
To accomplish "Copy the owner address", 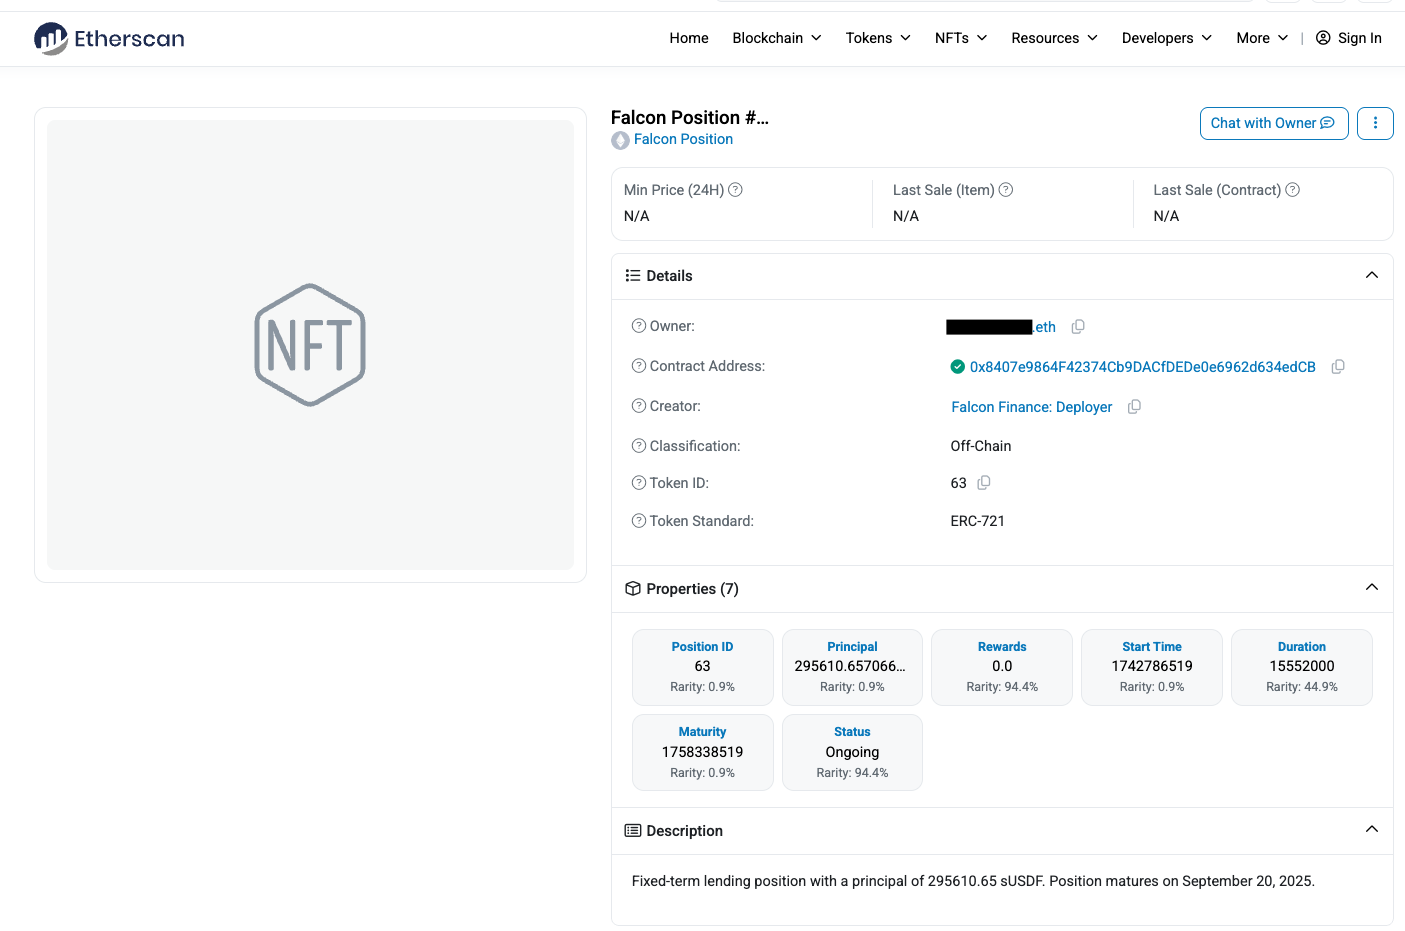I will coord(1078,327).
